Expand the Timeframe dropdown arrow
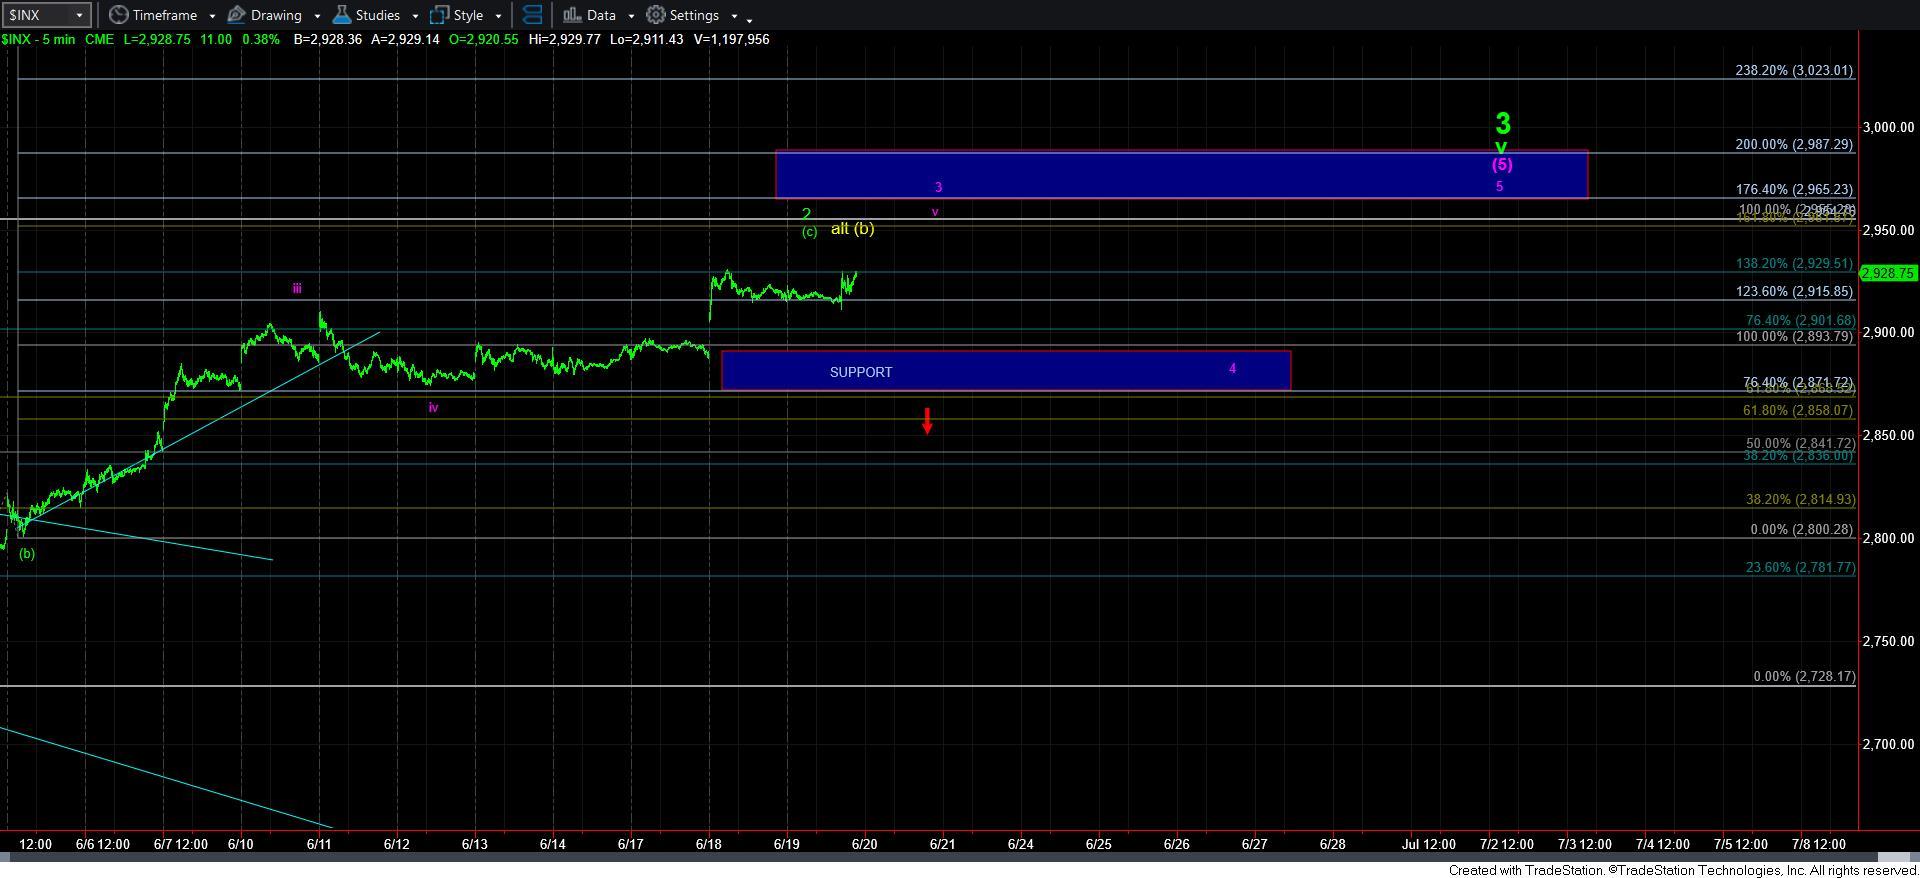 (x=212, y=16)
